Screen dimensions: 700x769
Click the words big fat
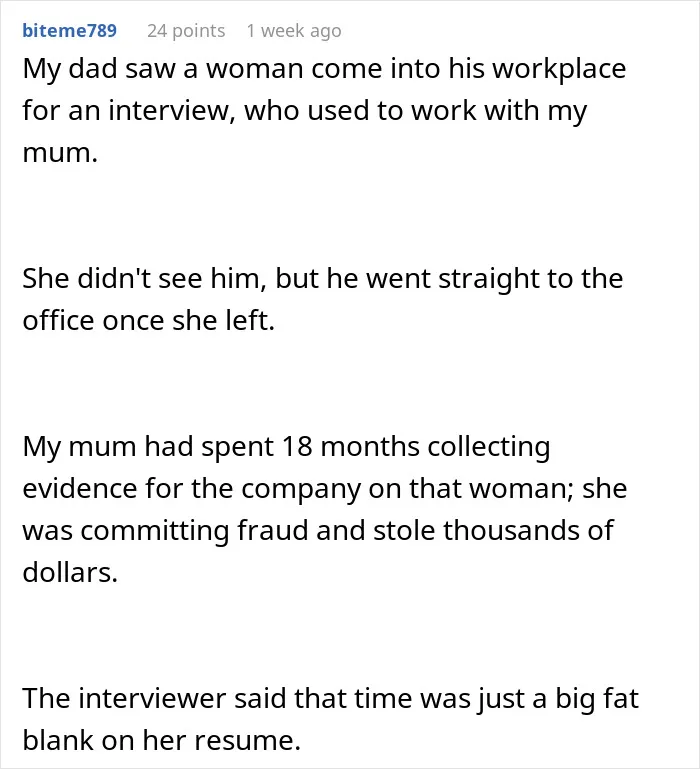tap(597, 699)
